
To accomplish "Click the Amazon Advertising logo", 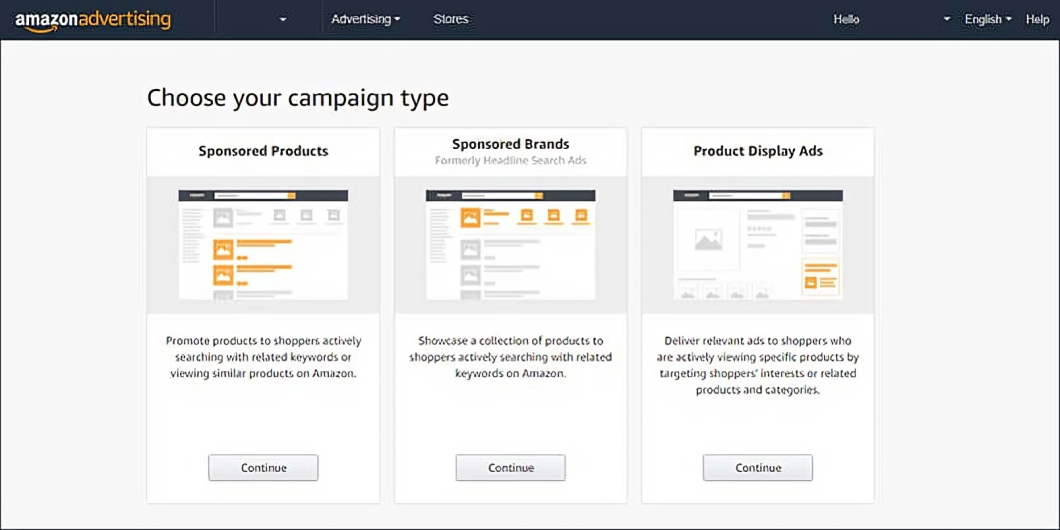I will click(x=93, y=20).
